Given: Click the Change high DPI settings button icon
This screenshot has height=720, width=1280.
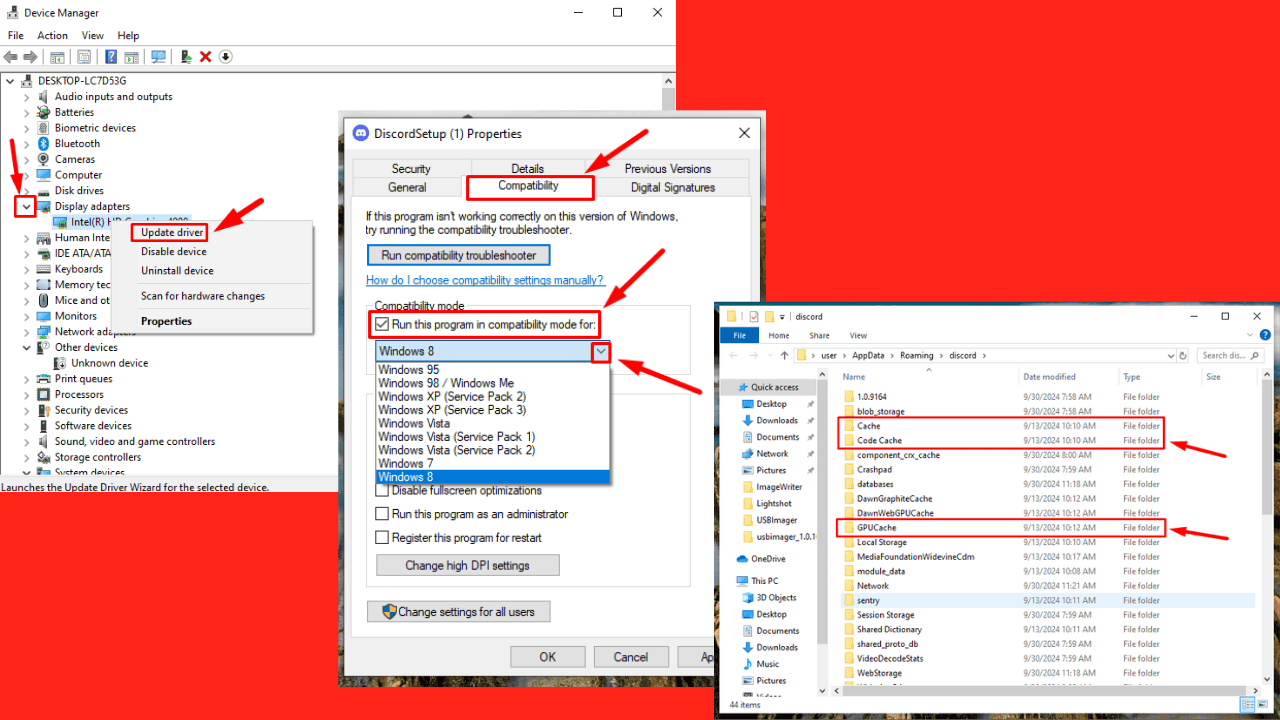Looking at the screenshot, I should [466, 565].
